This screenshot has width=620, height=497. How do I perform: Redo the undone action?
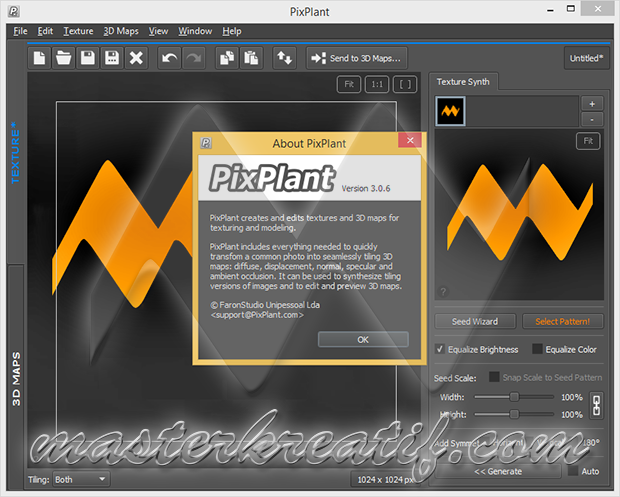[194, 58]
